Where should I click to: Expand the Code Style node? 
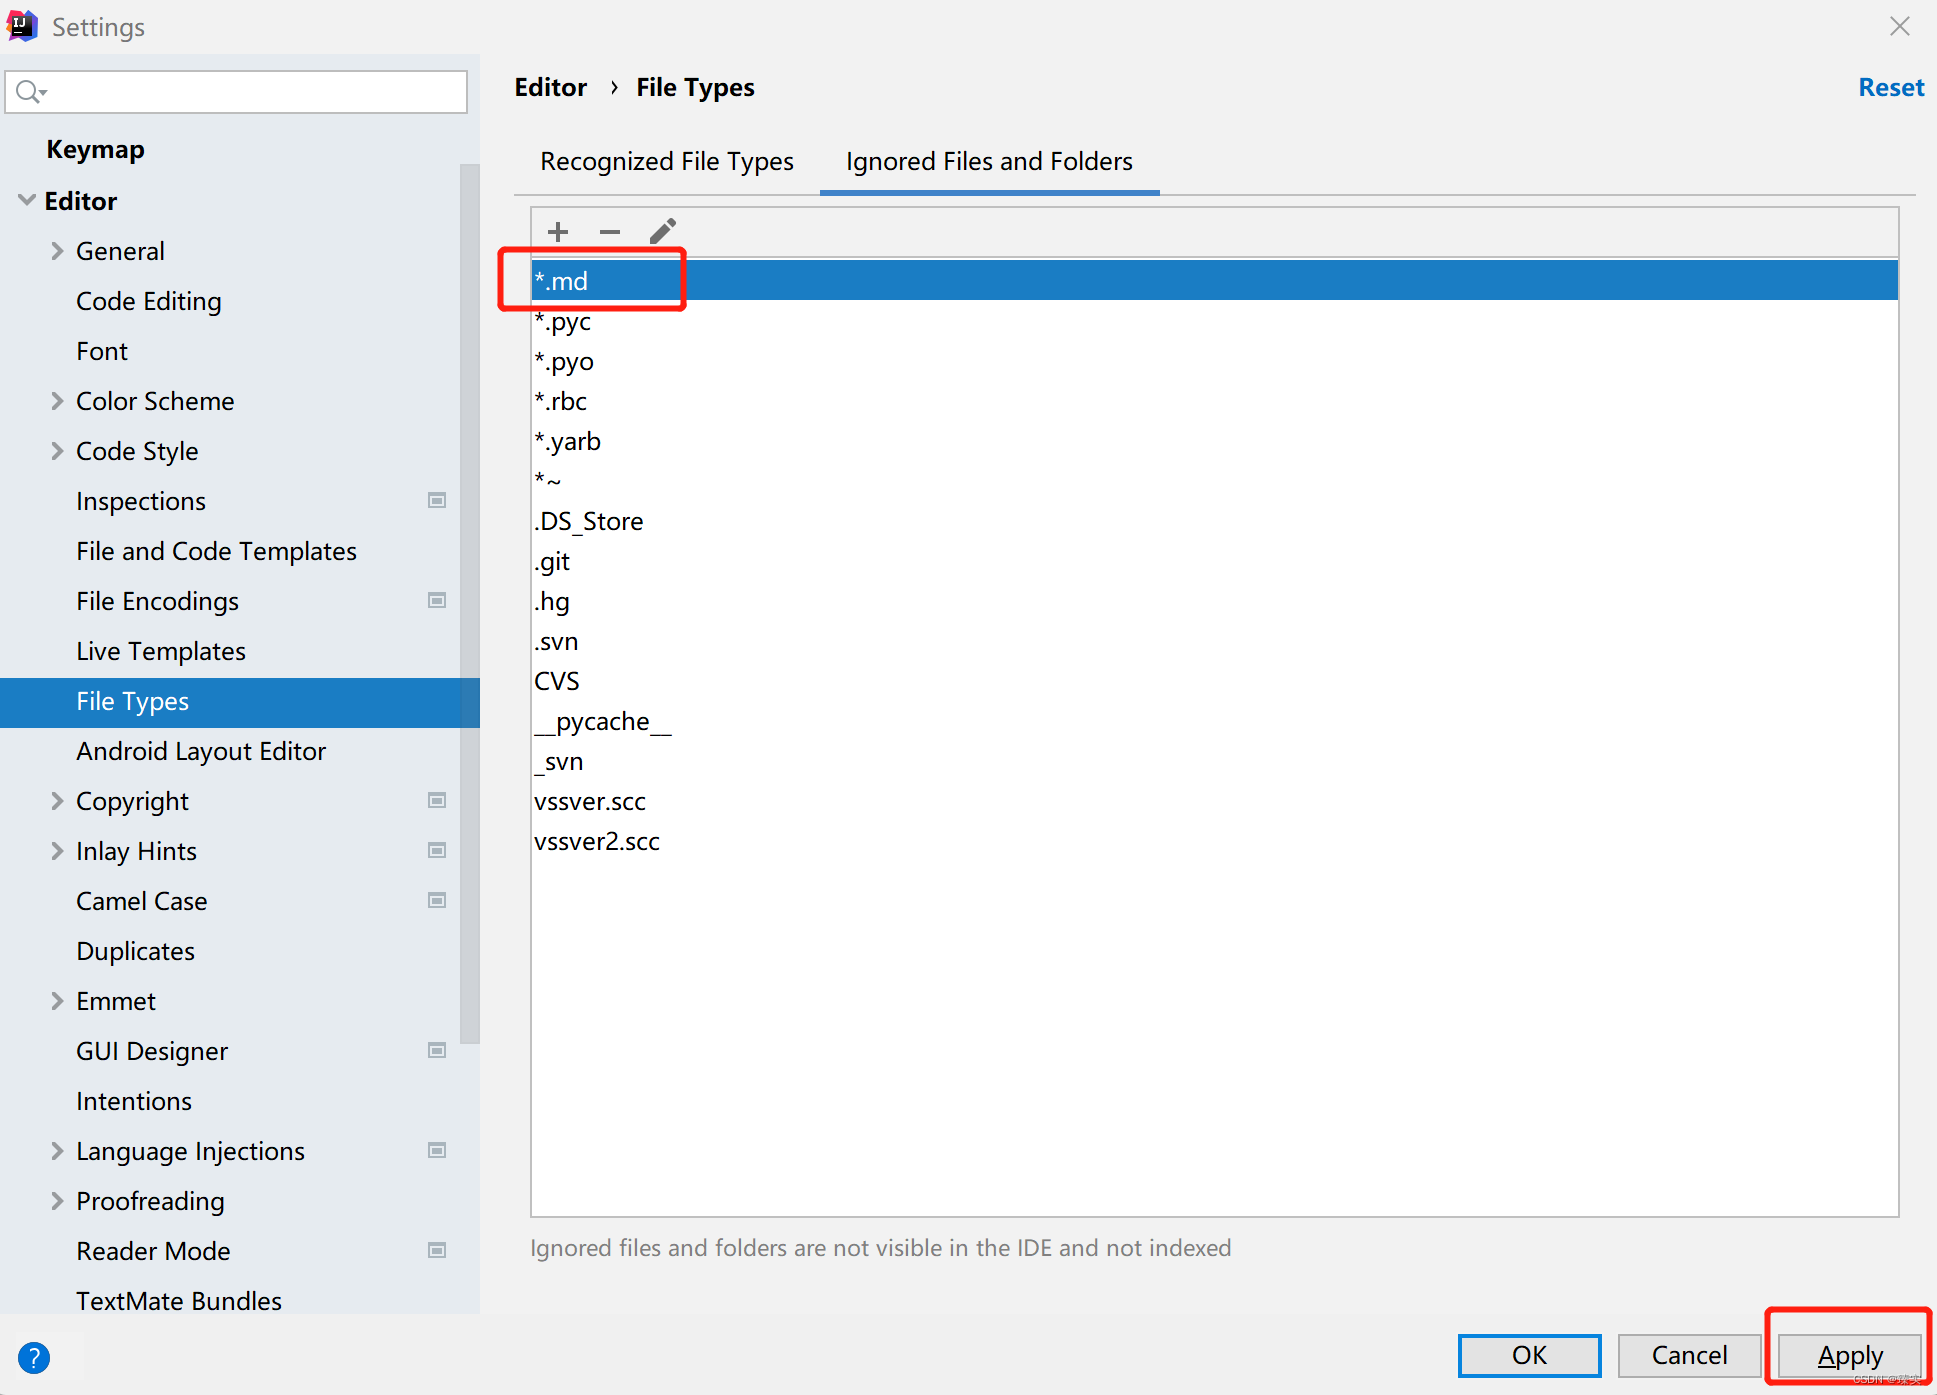pyautogui.click(x=57, y=451)
